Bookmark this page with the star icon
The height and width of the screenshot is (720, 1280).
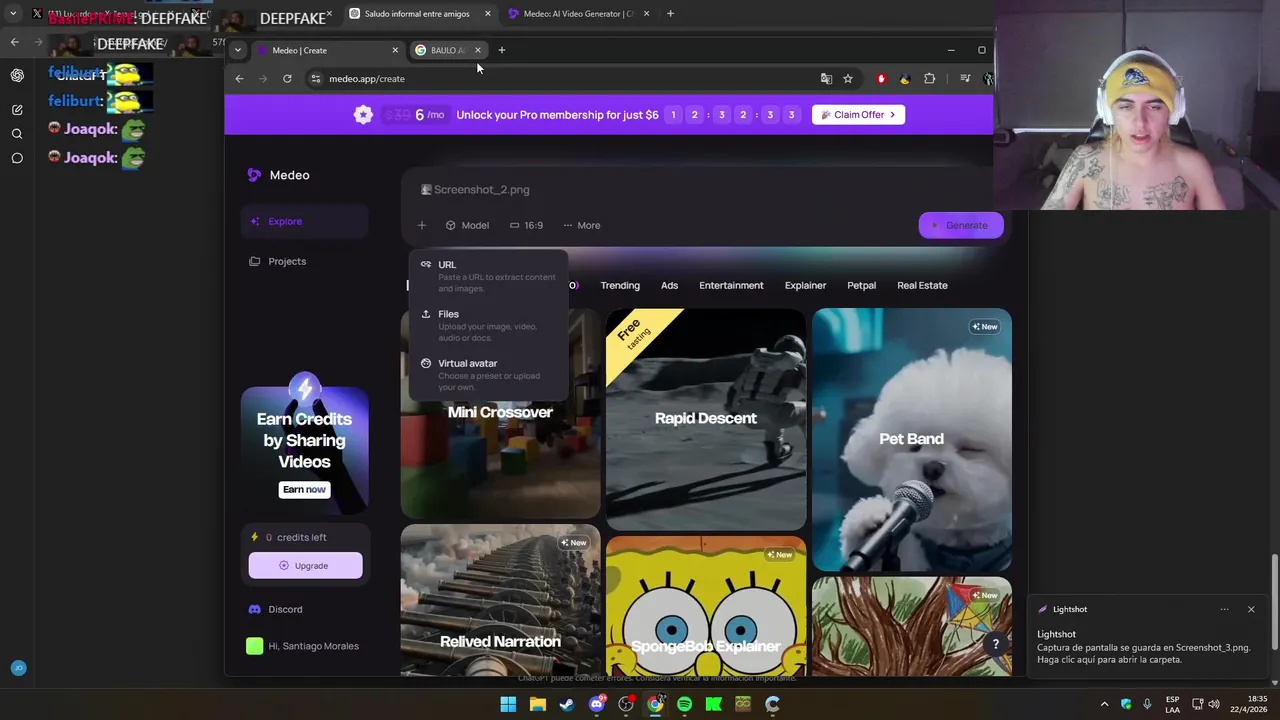[848, 79]
